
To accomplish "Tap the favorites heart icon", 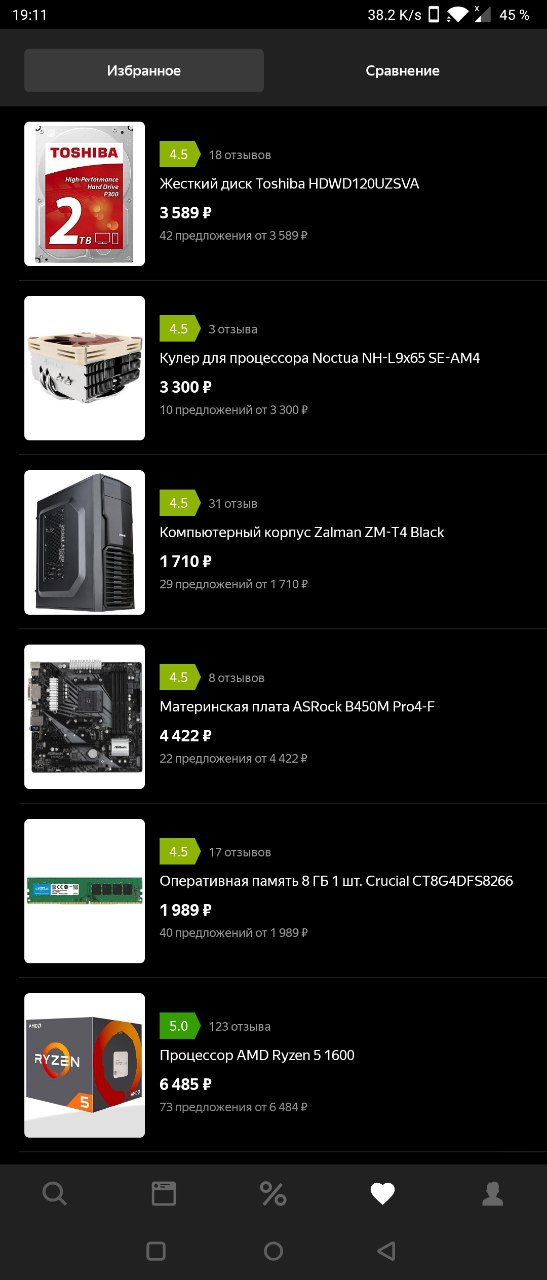I will click(382, 1193).
